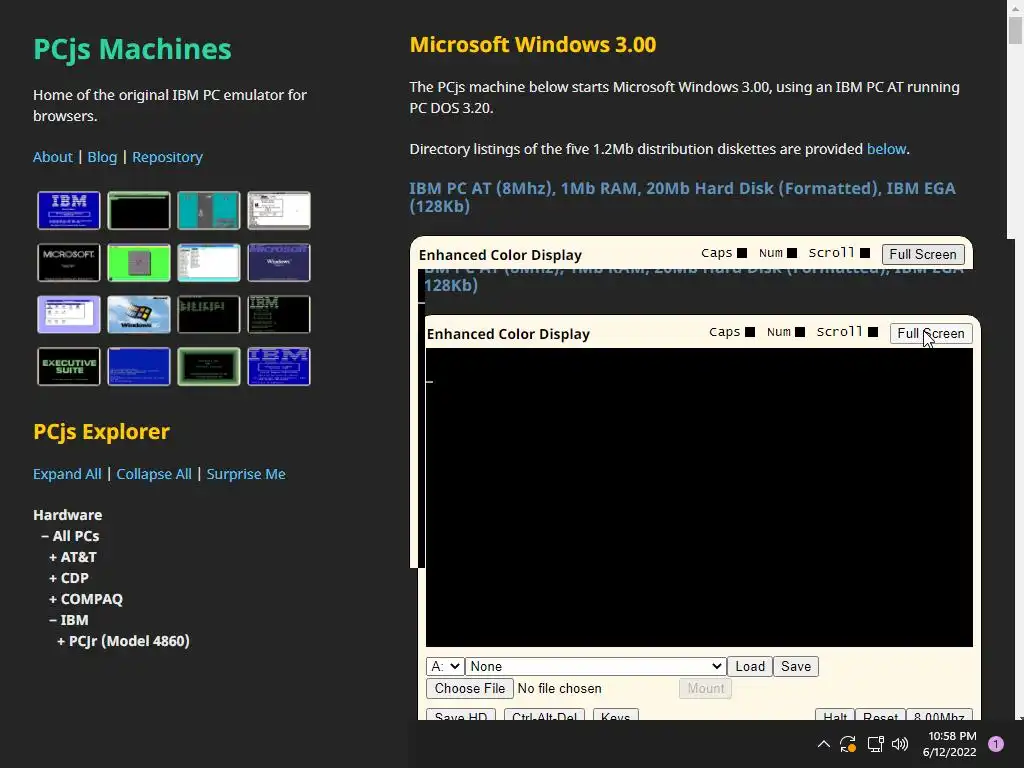Show hidden icons in system tray
The height and width of the screenshot is (768, 1024).
824,744
